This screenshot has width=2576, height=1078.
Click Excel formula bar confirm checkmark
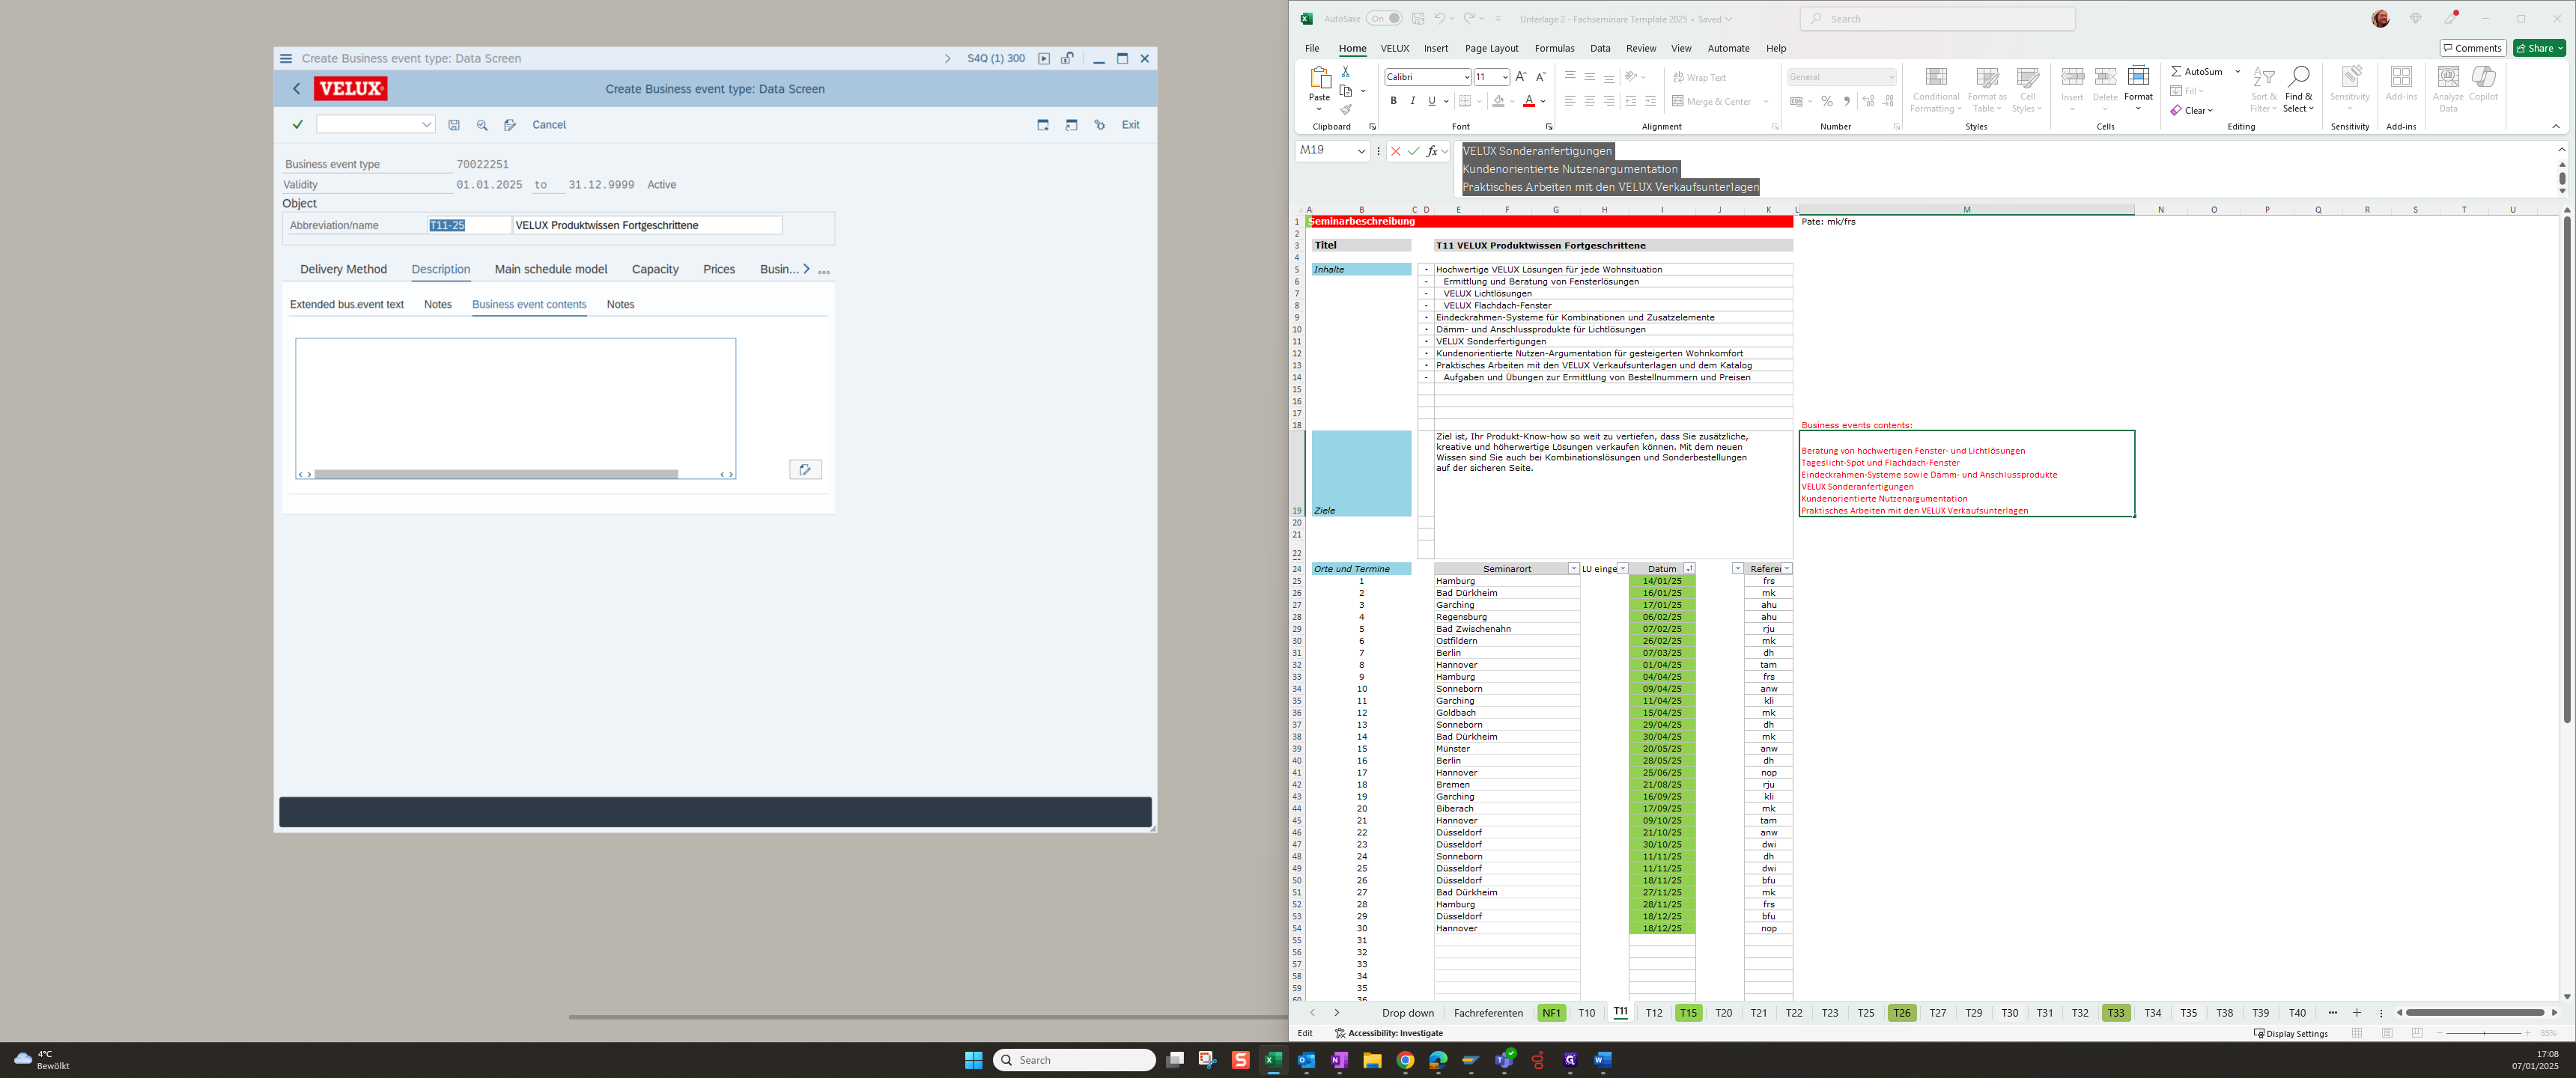coord(1413,151)
